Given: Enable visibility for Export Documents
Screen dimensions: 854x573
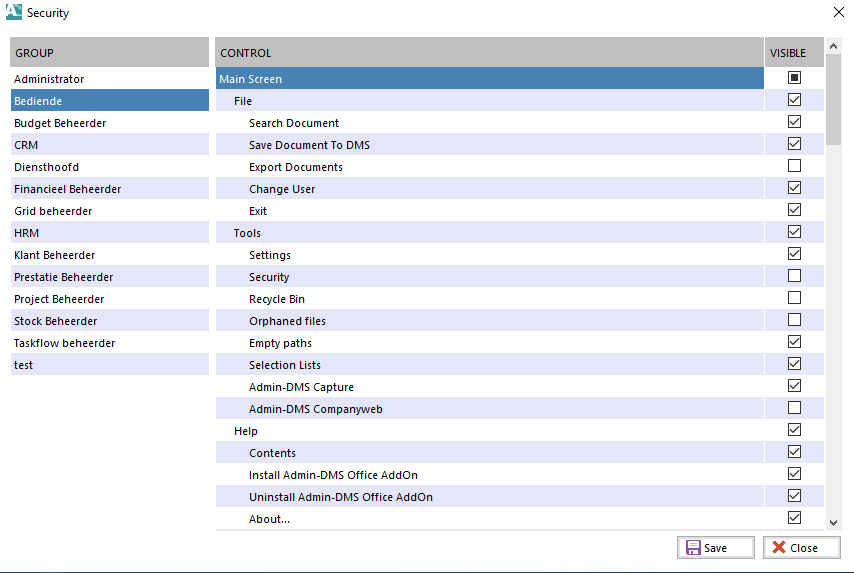Looking at the screenshot, I should [794, 166].
